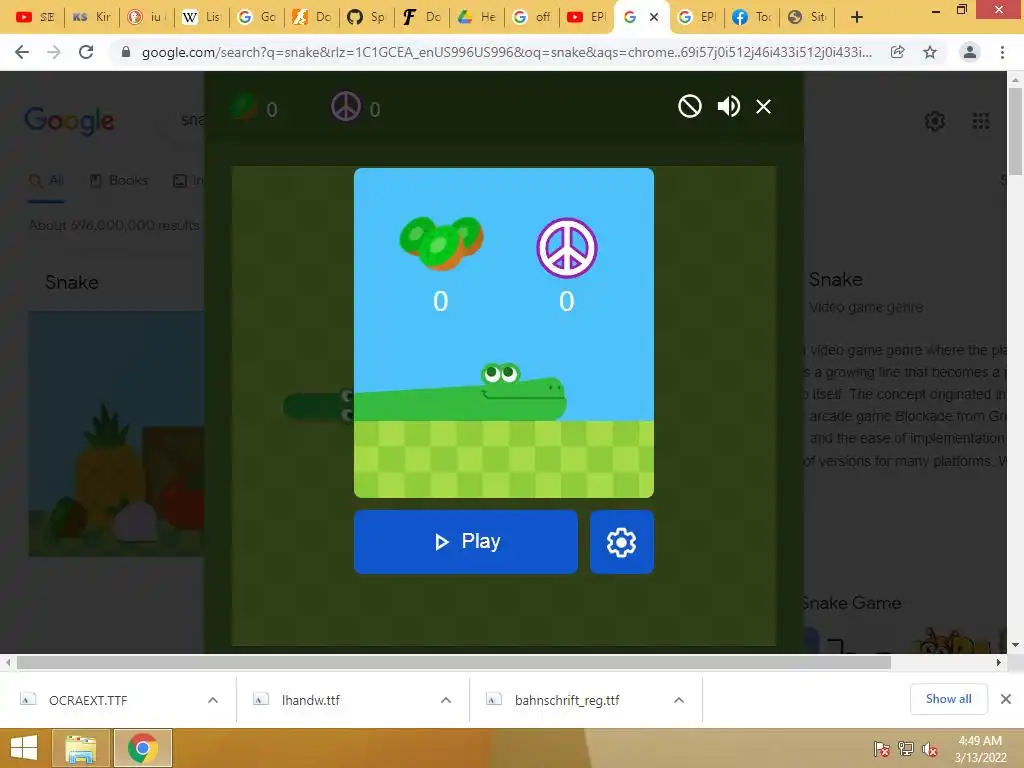This screenshot has height=768, width=1024.
Task: Click the address bar URL
Action: tap(506, 52)
